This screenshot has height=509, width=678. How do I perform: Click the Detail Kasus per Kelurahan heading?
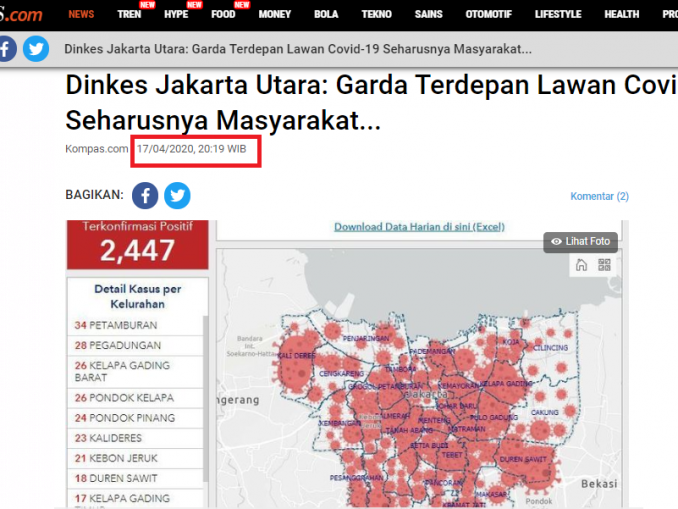(138, 297)
